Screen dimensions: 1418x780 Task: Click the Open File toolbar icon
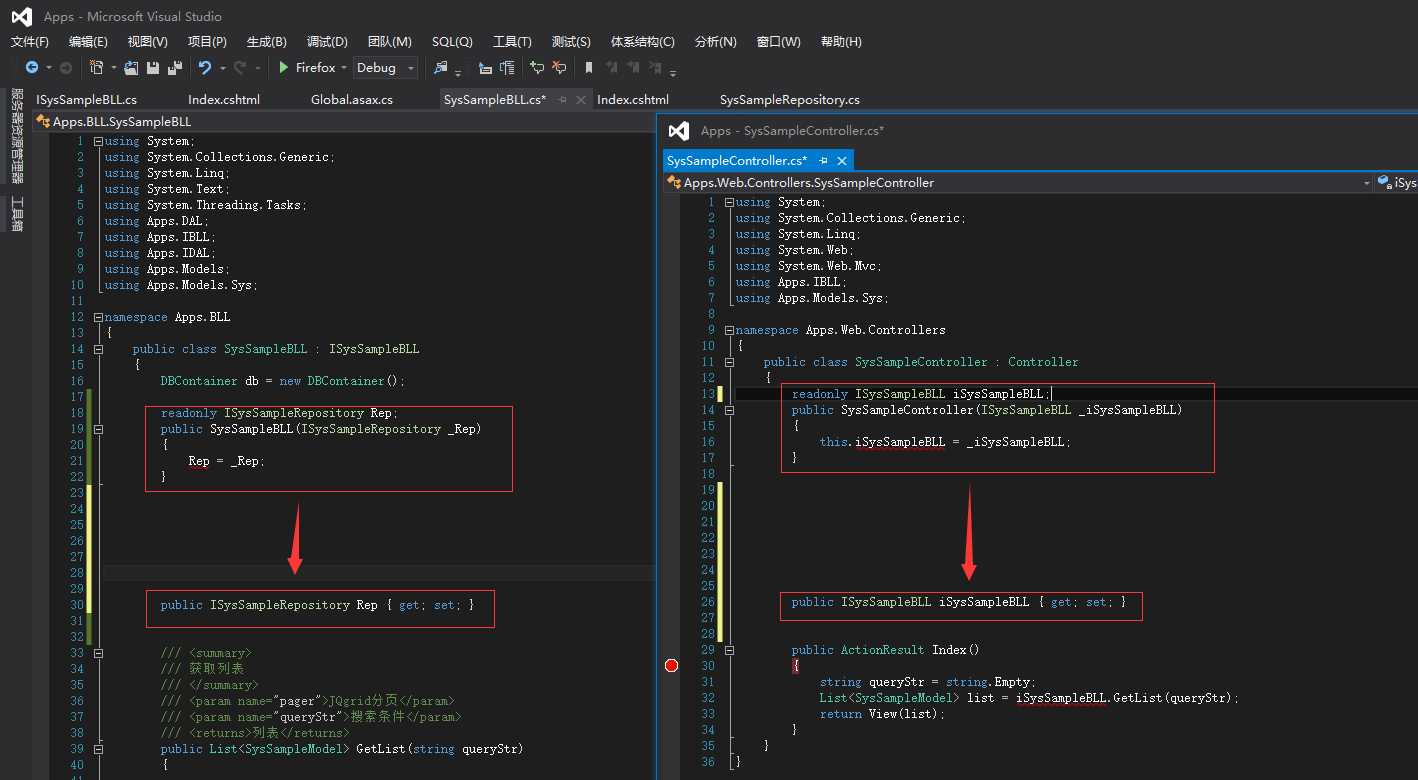tap(131, 68)
